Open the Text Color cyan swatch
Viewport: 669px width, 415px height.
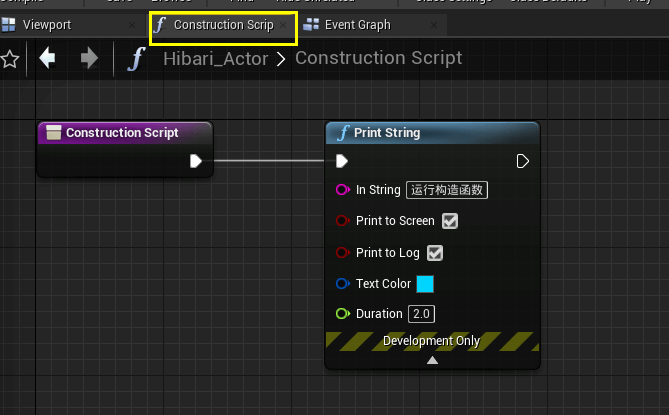[x=425, y=284]
